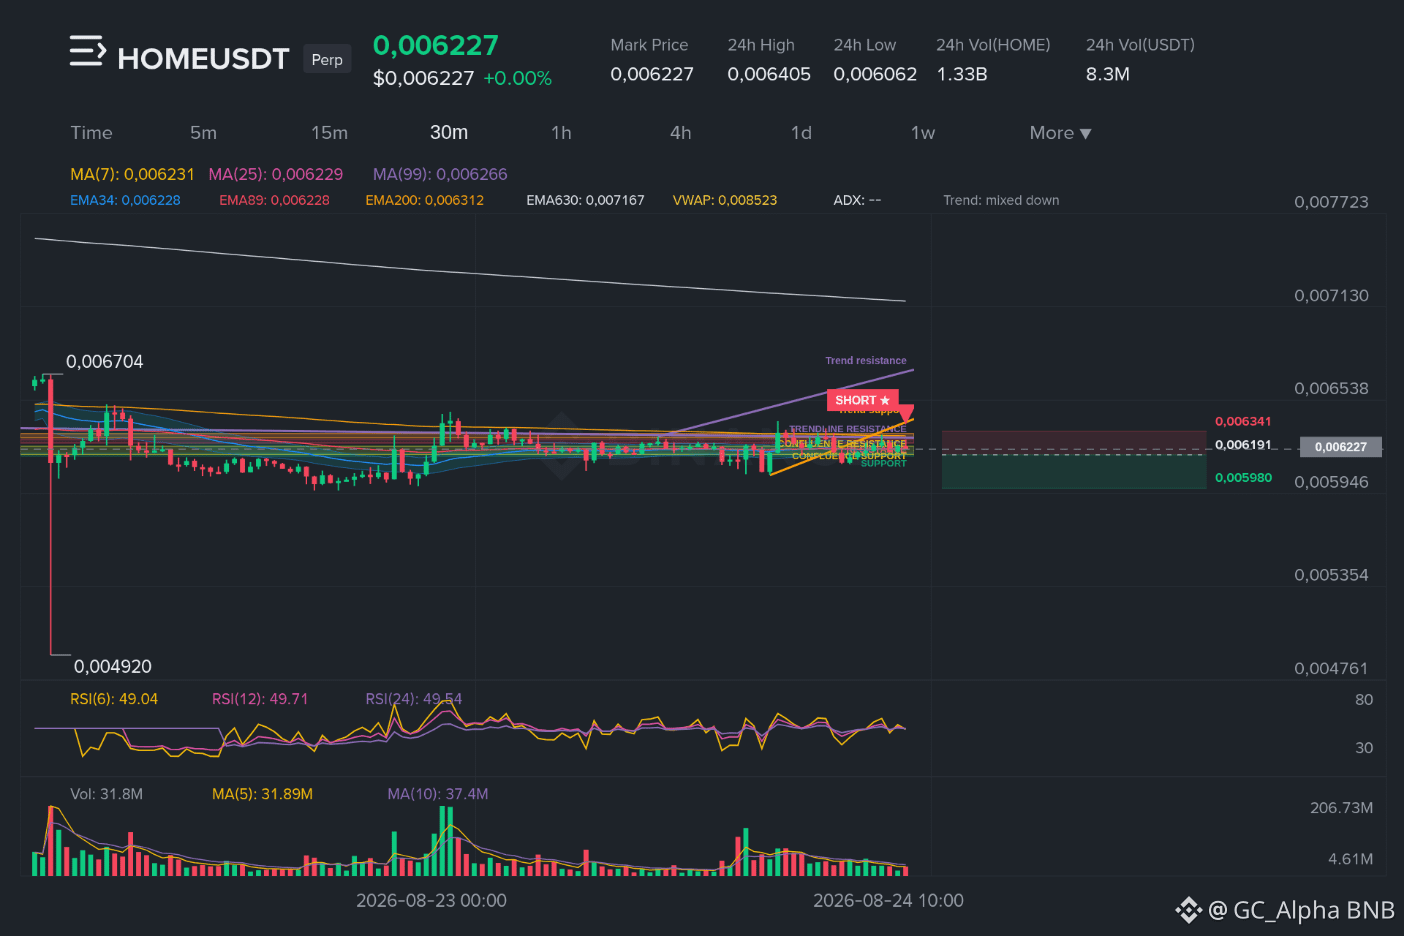Click the 24h Vol(USDT) value 8.3M

pyautogui.click(x=1108, y=74)
